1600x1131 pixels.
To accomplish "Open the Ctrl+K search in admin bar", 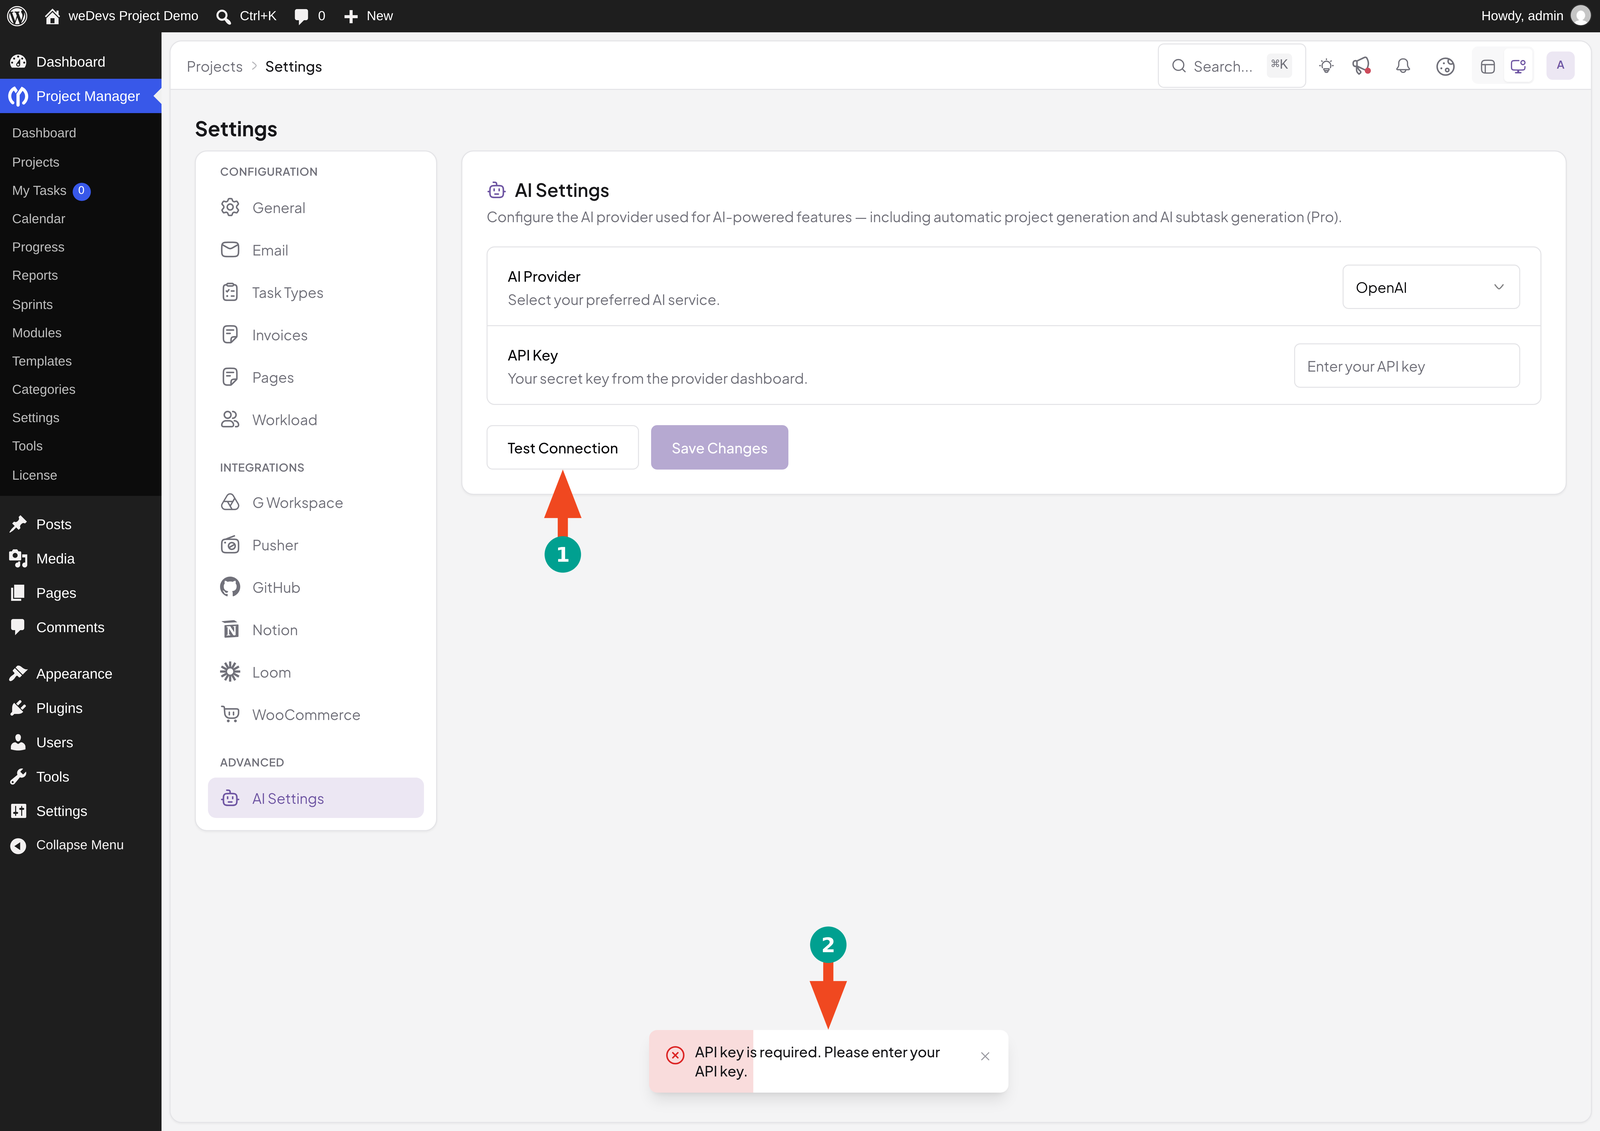I will tap(246, 16).
